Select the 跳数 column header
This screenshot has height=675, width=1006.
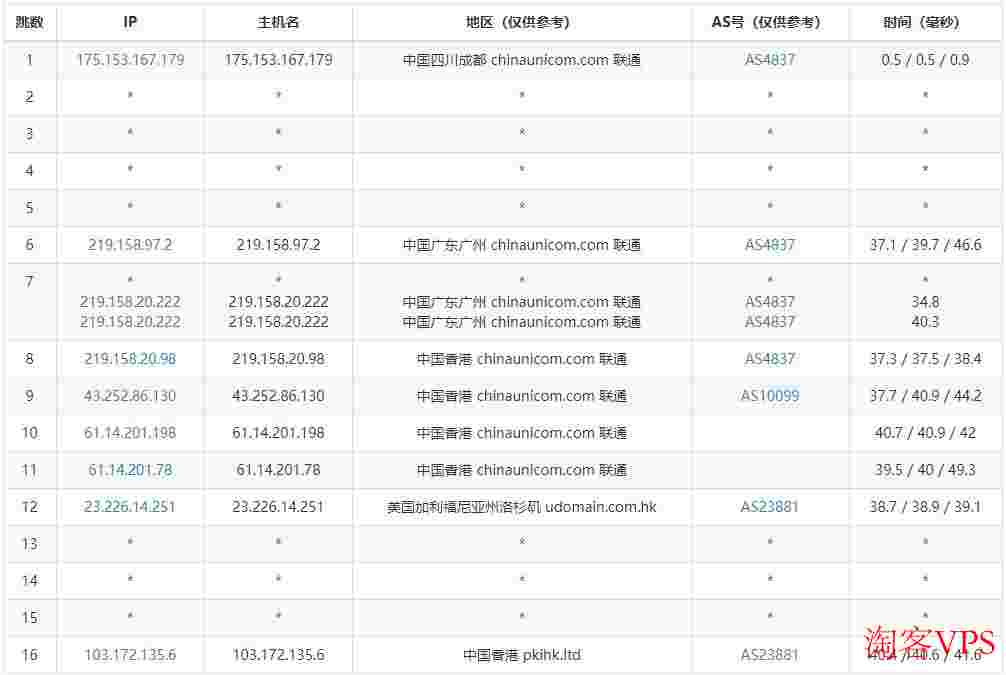tap(30, 22)
